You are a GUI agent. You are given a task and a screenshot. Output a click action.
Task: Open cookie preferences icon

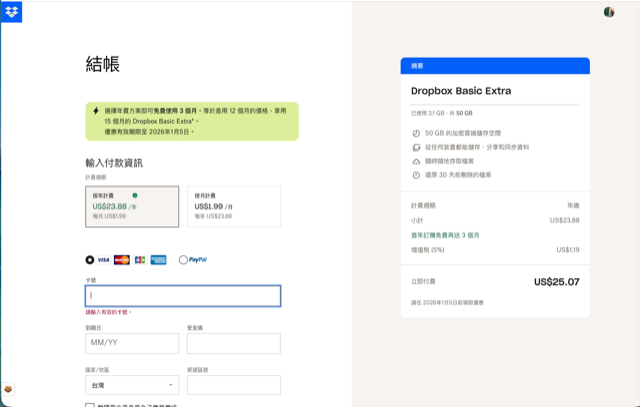[8, 389]
